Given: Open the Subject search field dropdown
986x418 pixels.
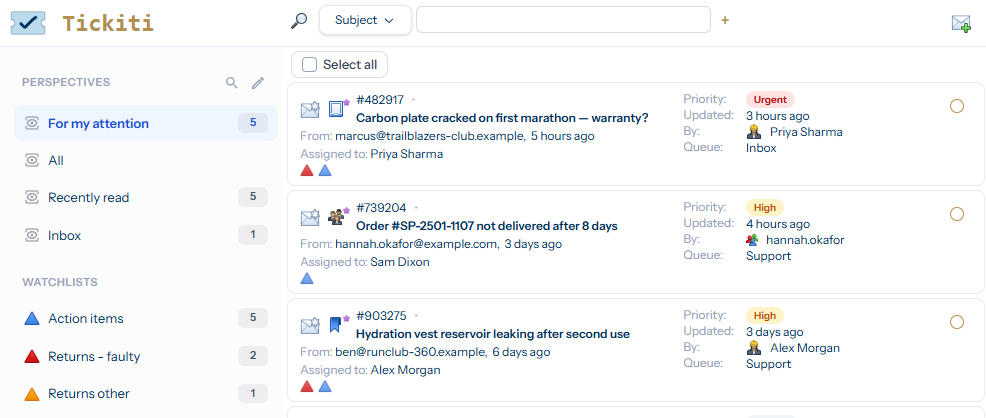Looking at the screenshot, I should click(x=365, y=20).
